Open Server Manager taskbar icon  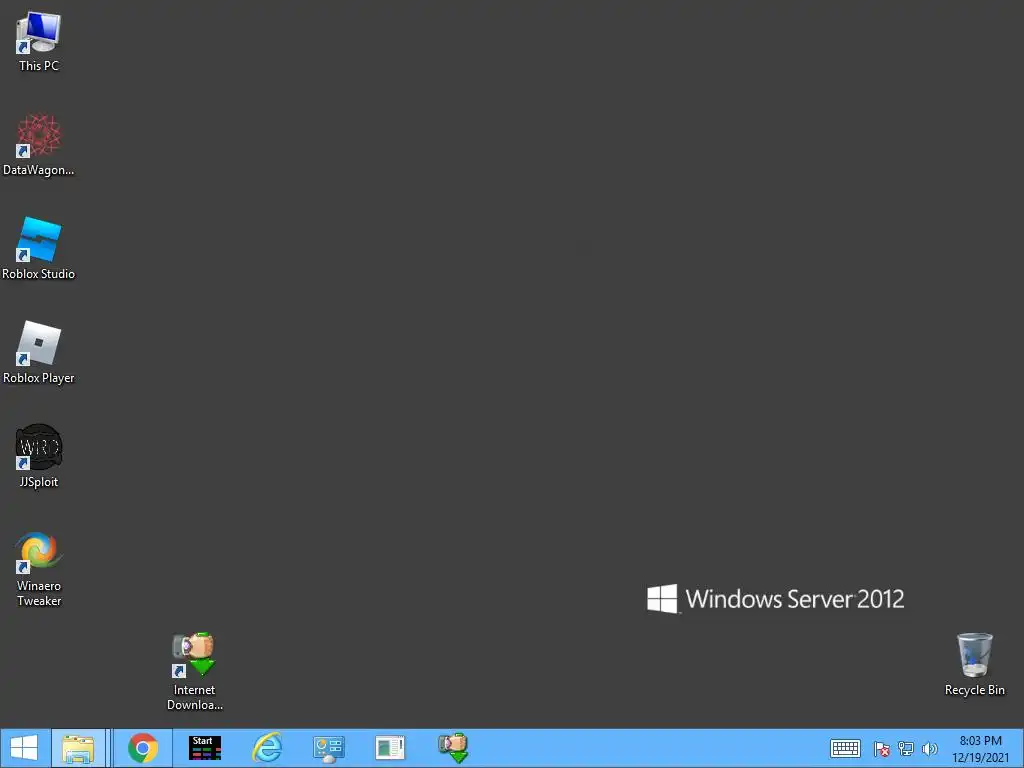coord(390,748)
